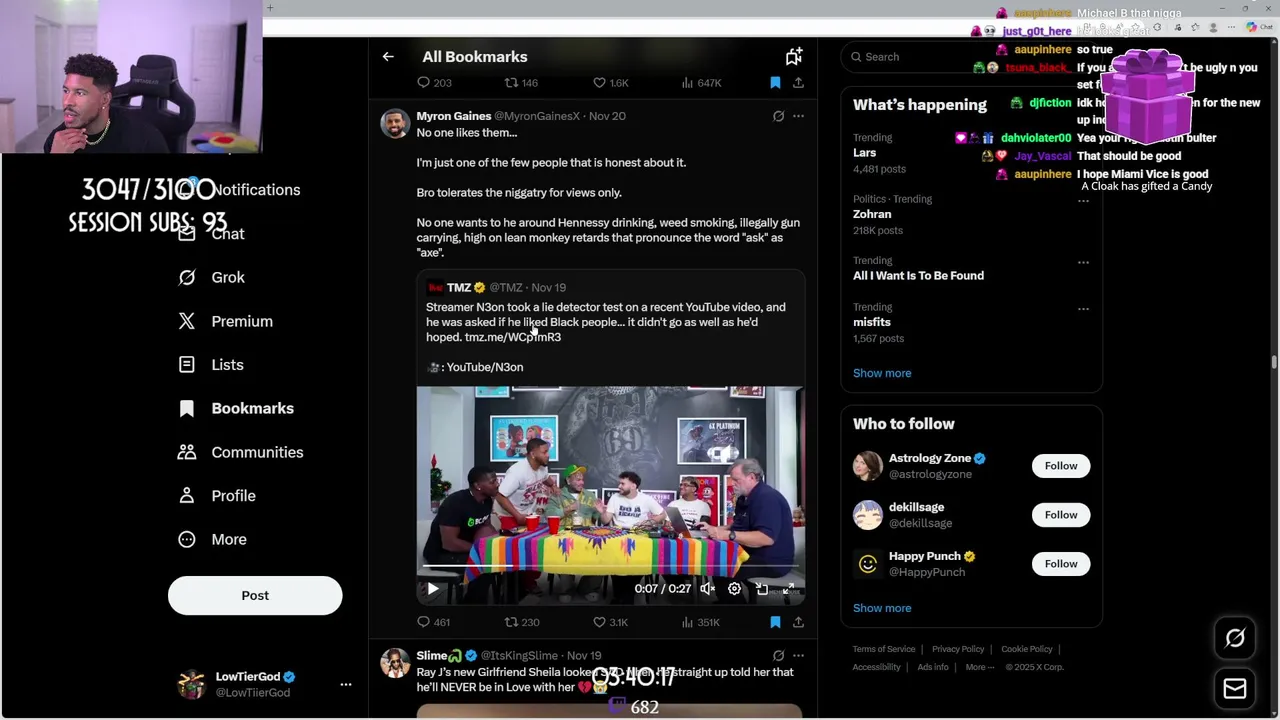Toggle picture-in-picture on the video
The width and height of the screenshot is (1280, 720).
click(762, 589)
